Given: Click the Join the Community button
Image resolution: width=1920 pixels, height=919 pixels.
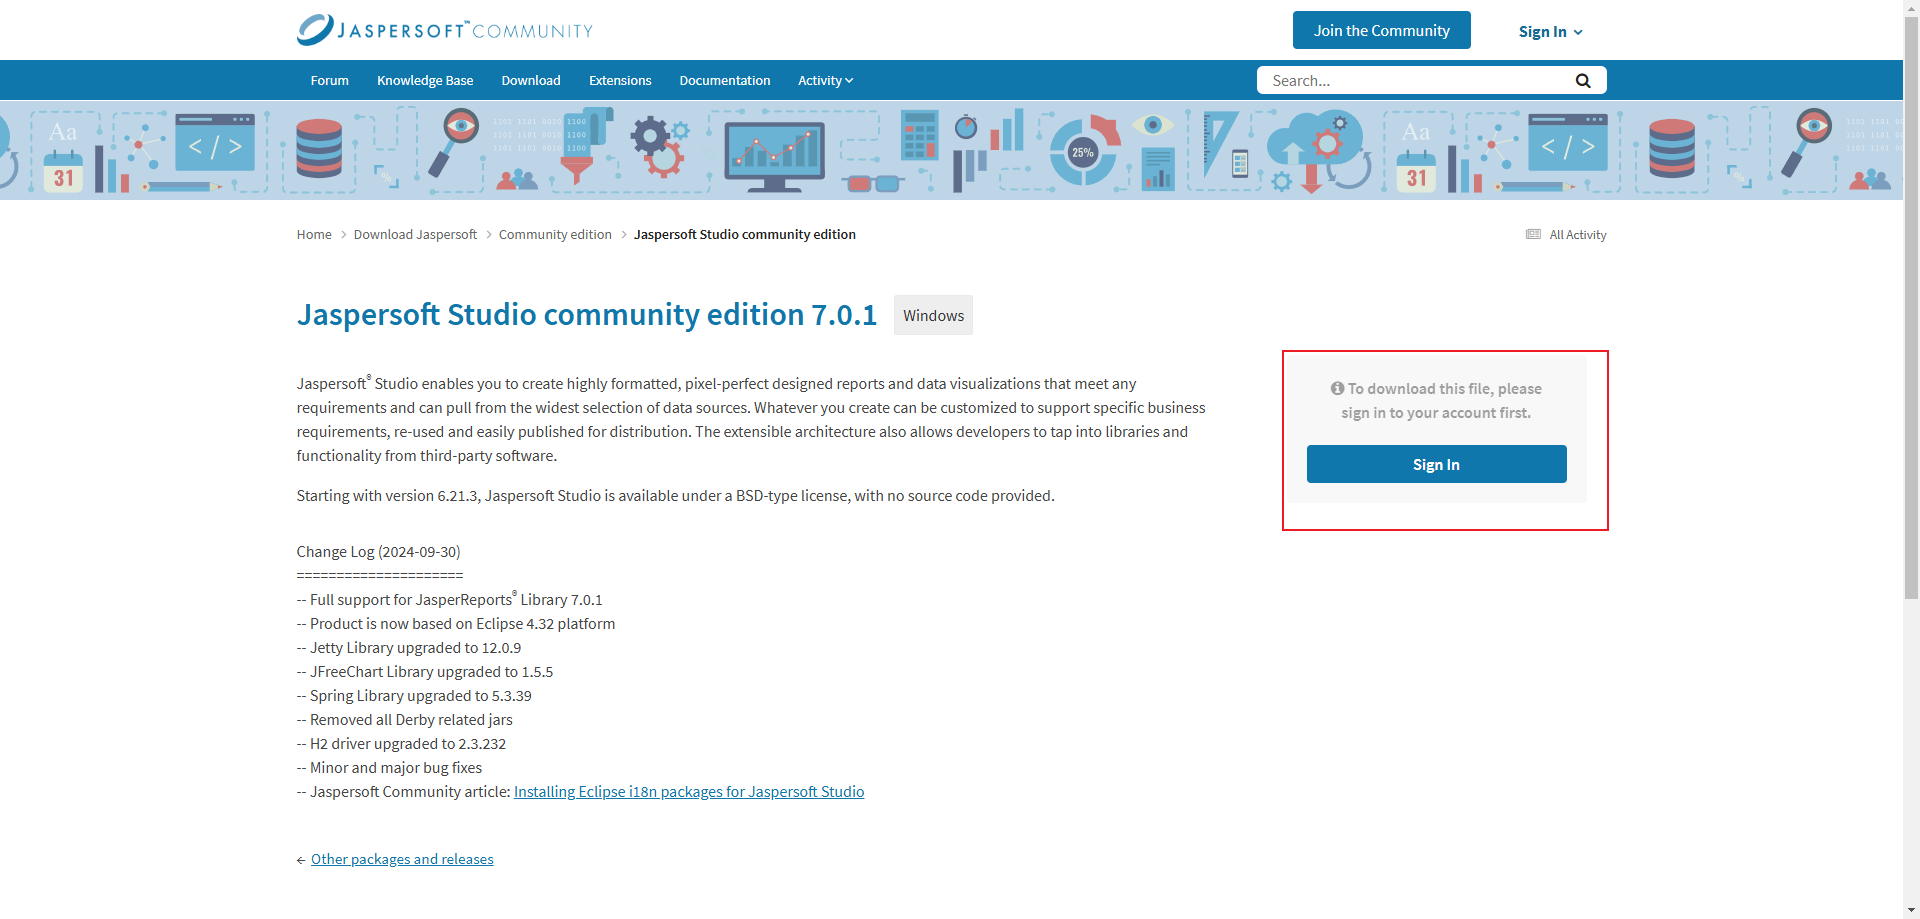Looking at the screenshot, I should (x=1381, y=30).
